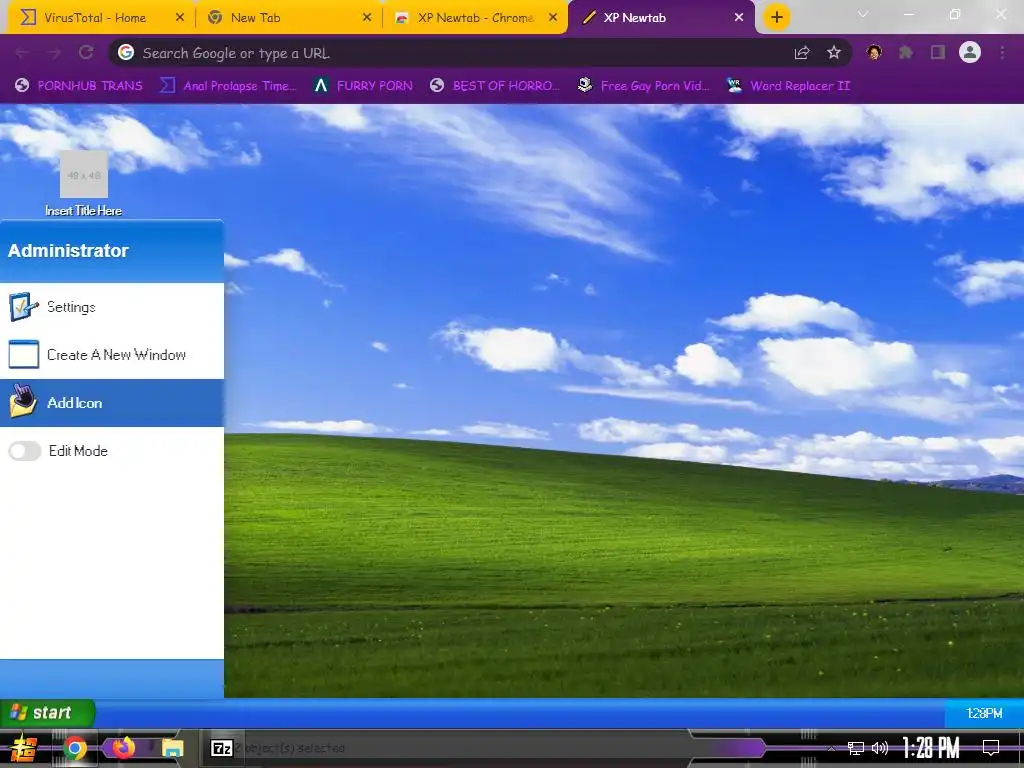Click the volume speaker icon in tray
This screenshot has width=1024, height=768.
pos(880,748)
